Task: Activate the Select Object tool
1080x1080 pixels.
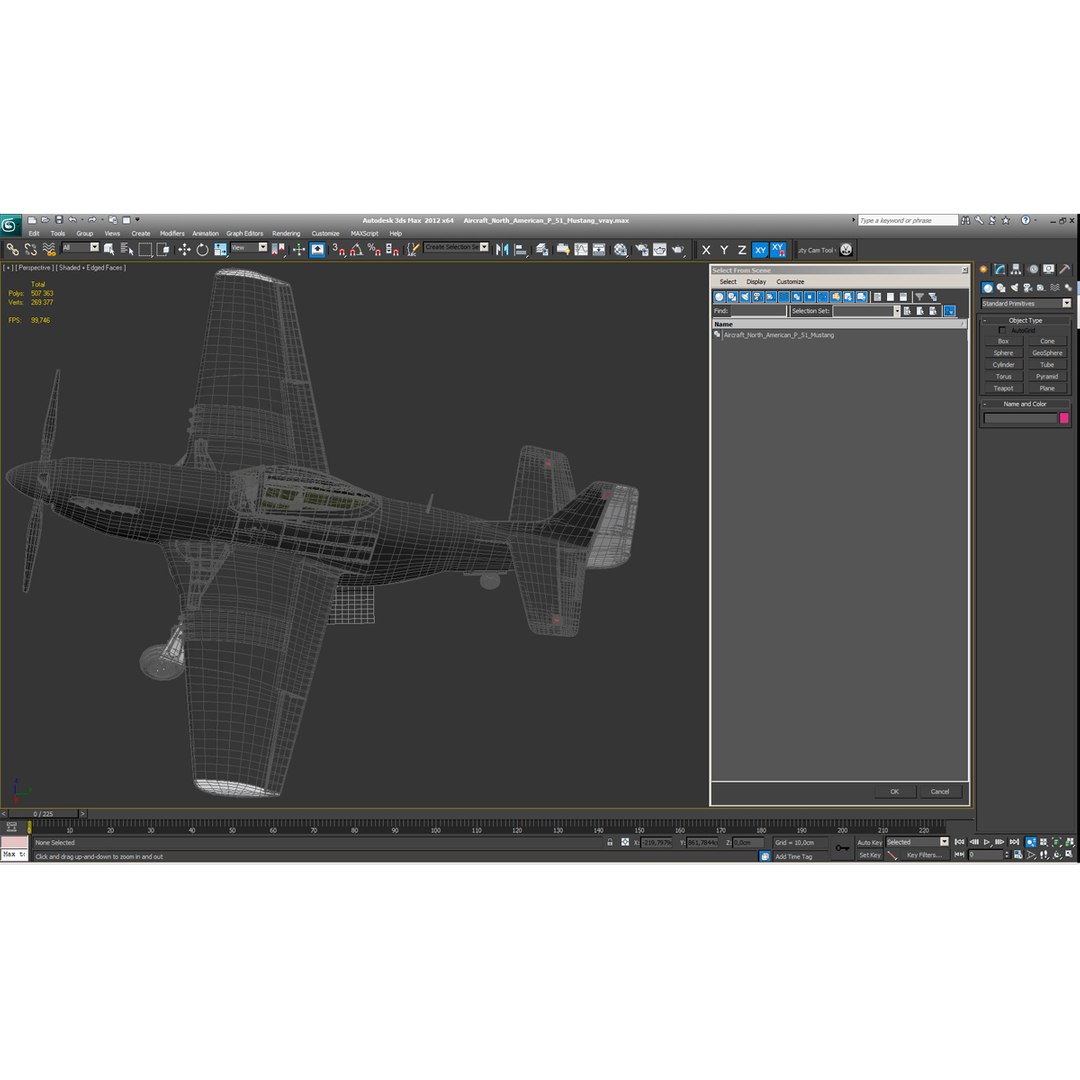Action: (x=109, y=249)
